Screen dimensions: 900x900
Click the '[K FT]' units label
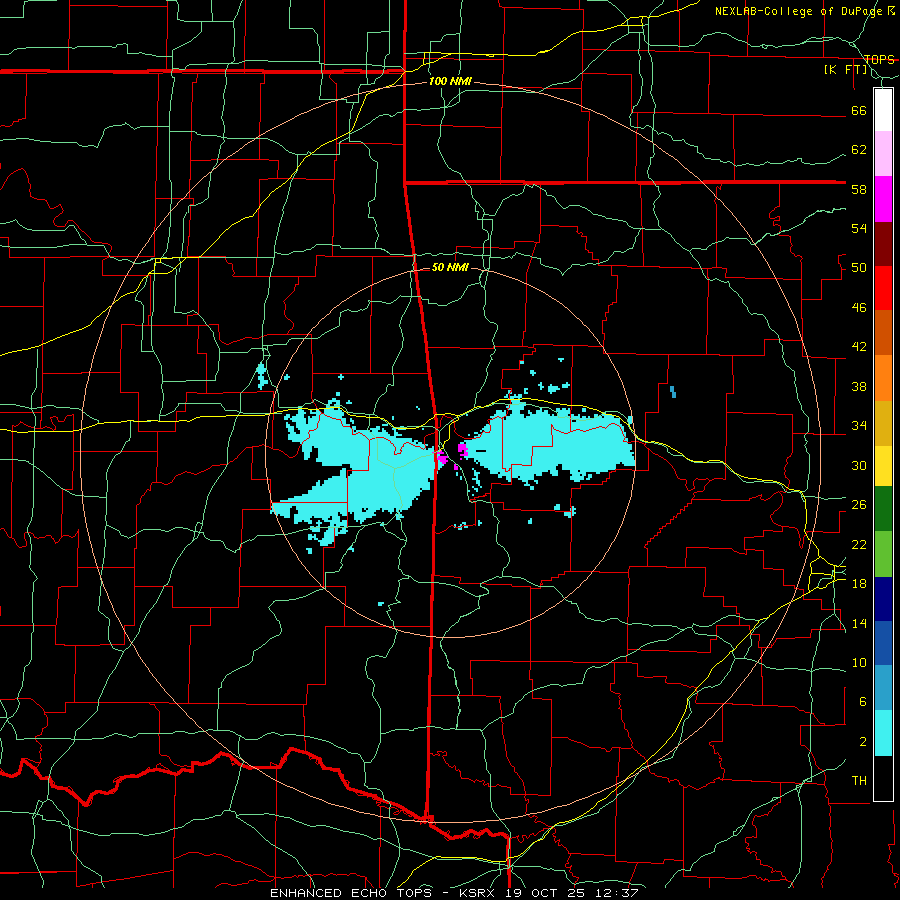pos(845,69)
